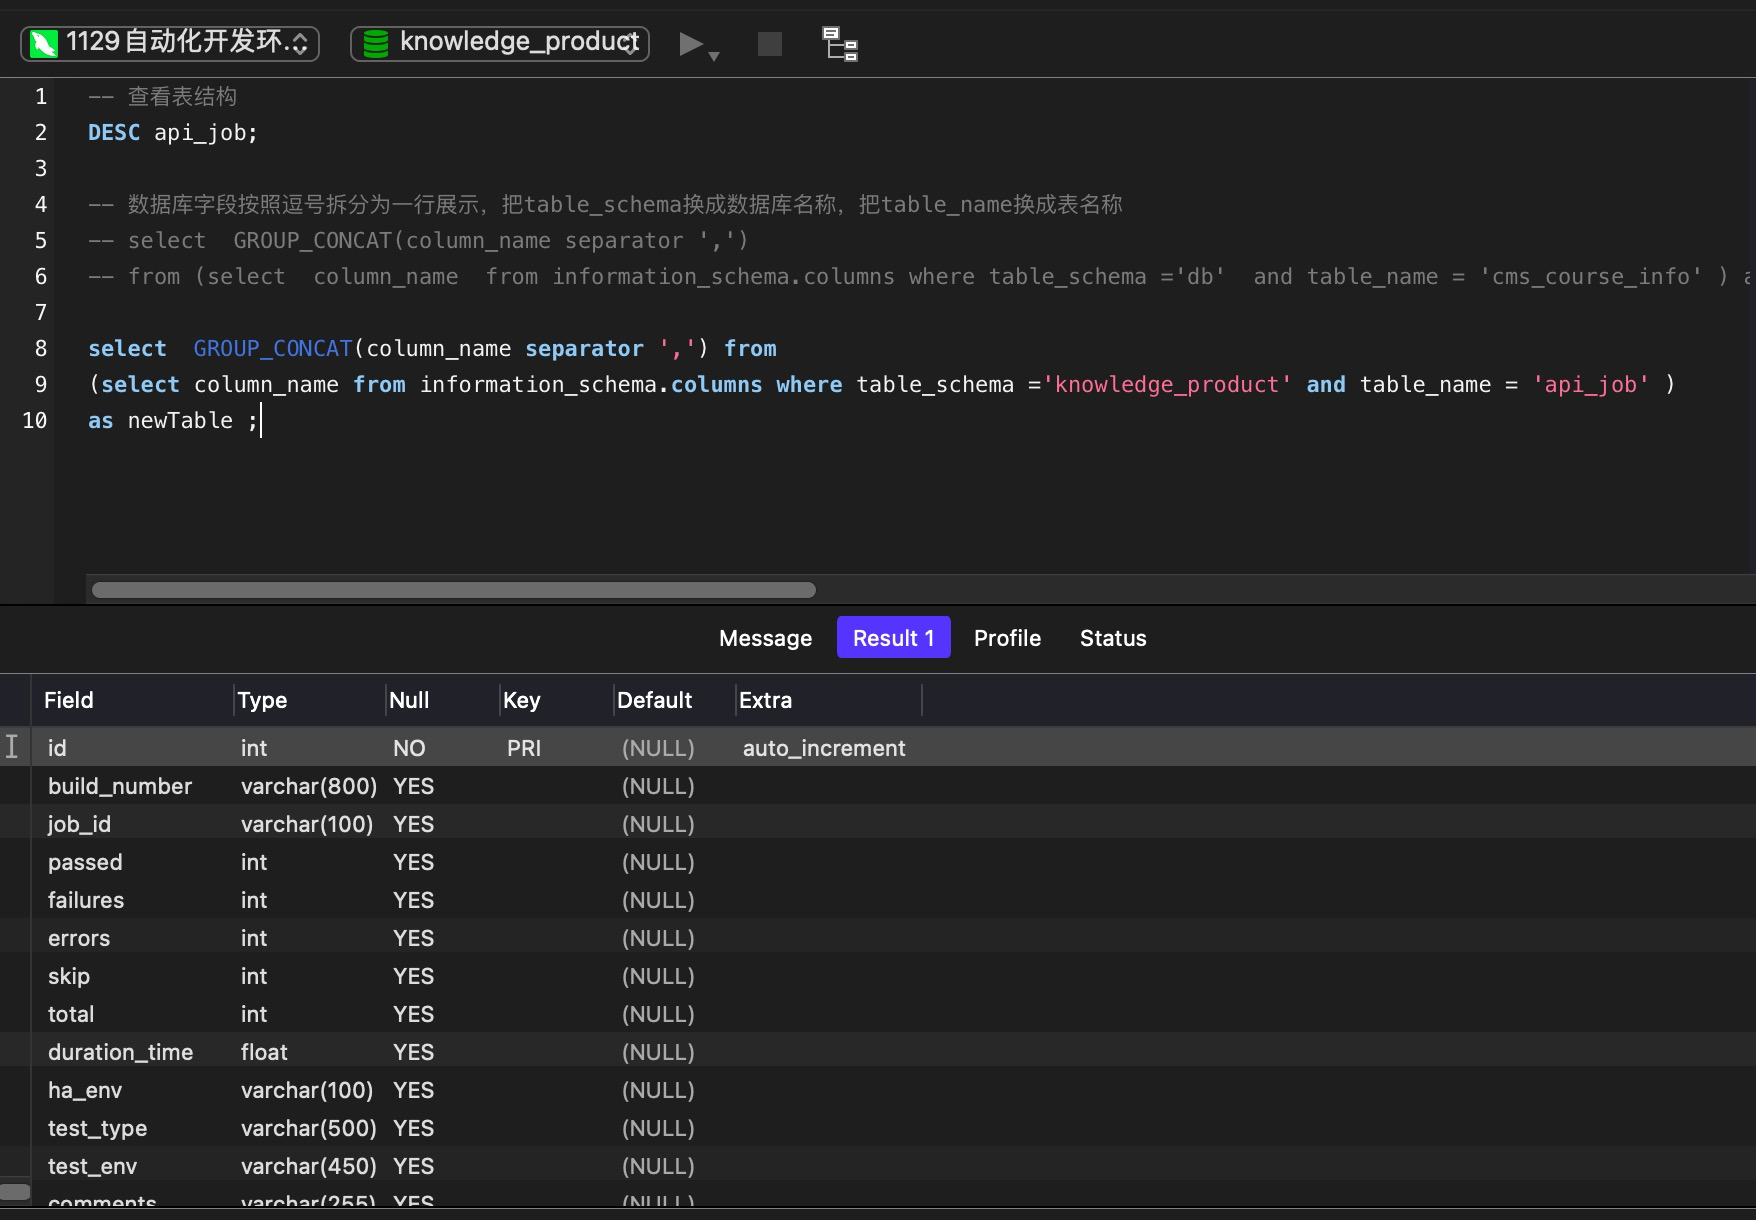Open the Profile tab

click(x=1007, y=637)
